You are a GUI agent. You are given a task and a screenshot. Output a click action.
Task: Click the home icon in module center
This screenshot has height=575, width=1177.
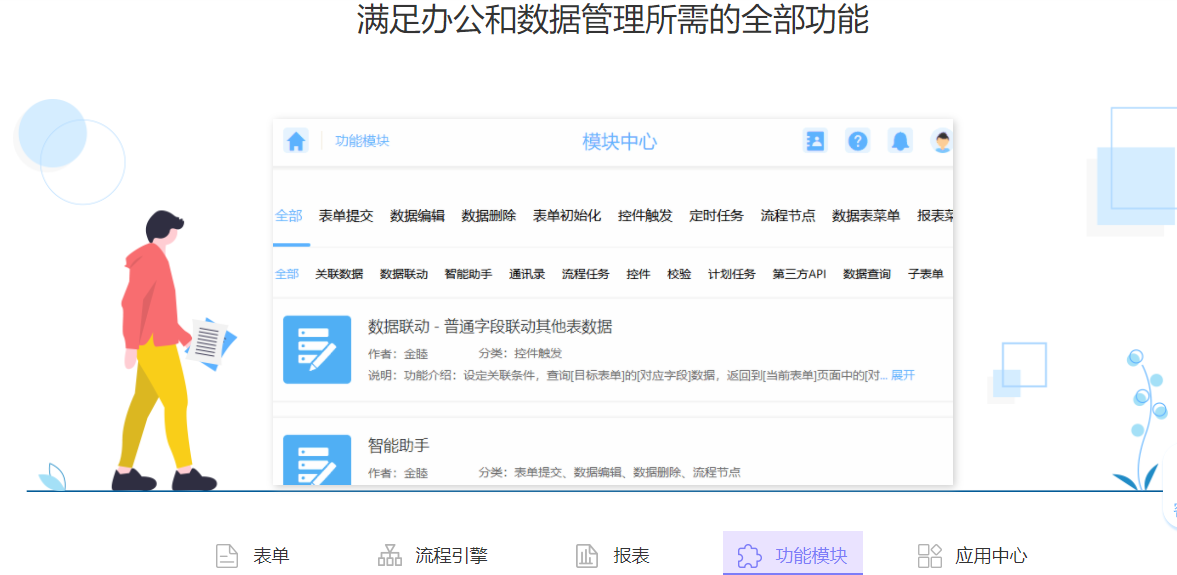click(295, 141)
